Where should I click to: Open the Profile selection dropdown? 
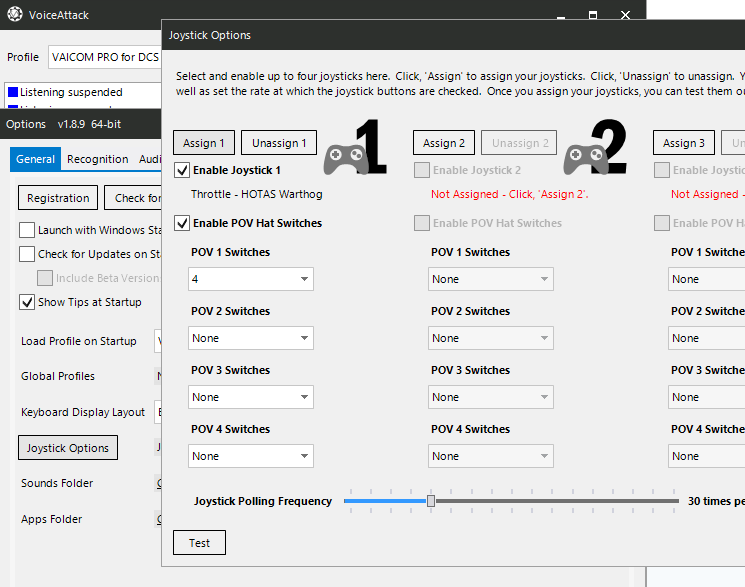105,57
